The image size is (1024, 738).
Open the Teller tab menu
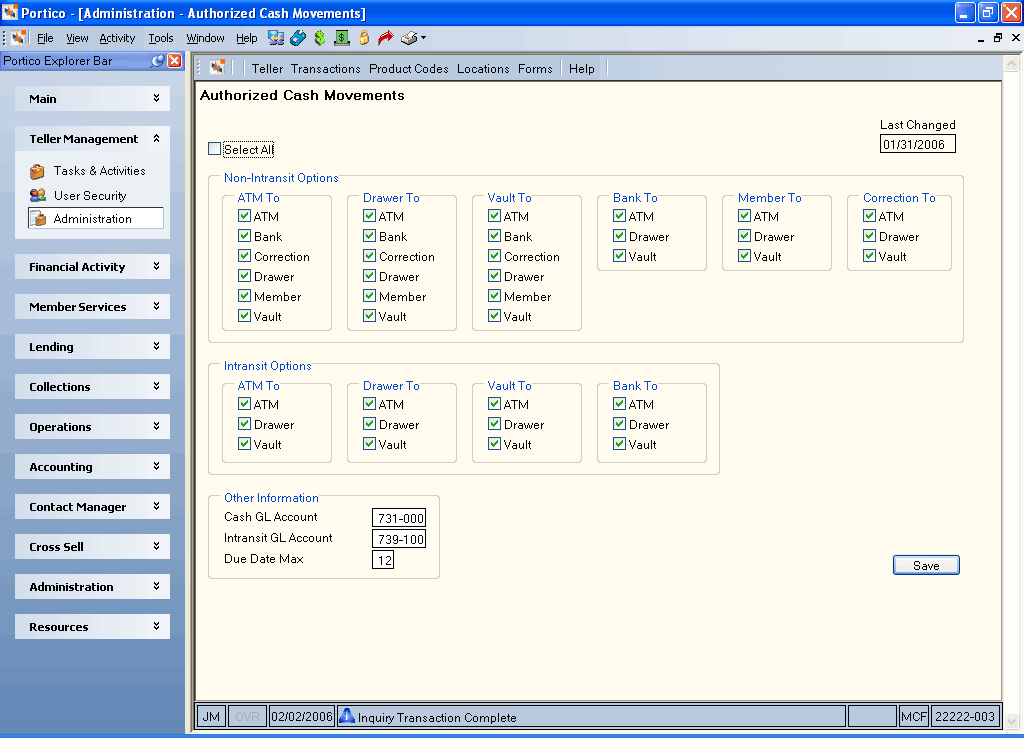point(267,69)
